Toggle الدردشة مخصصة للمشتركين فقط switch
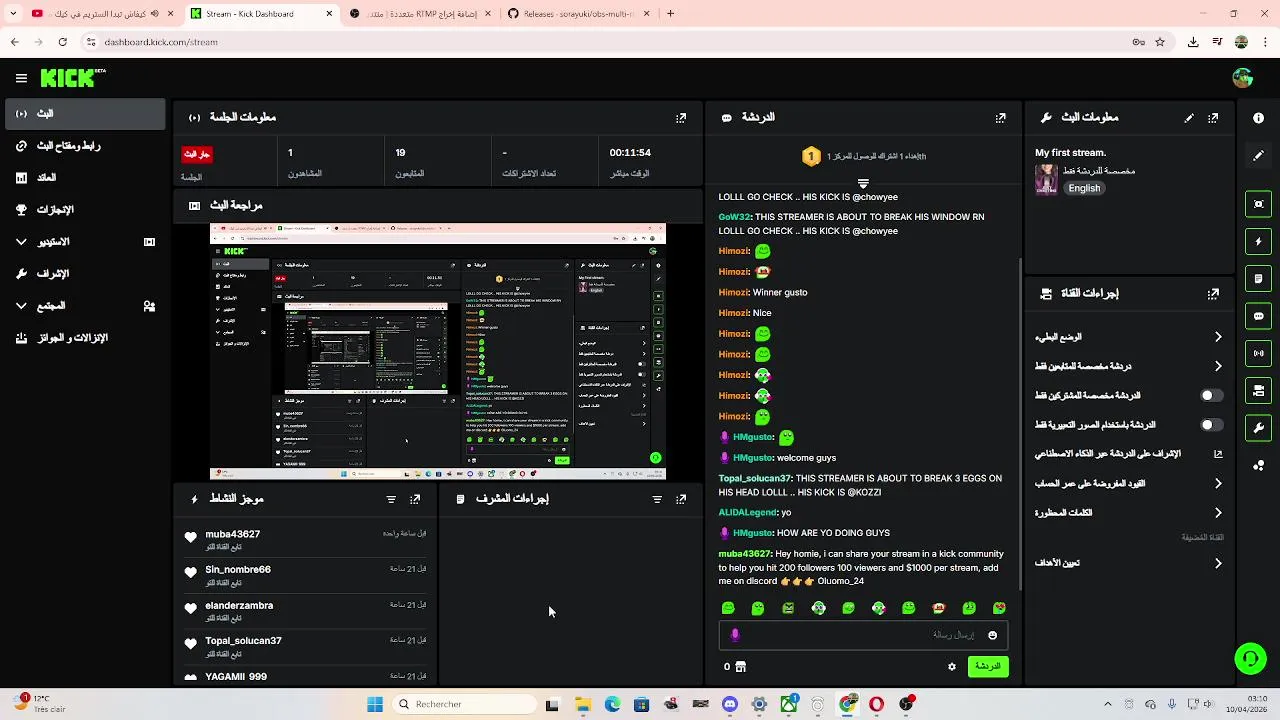Screen dimensions: 1280x720 click(x=1212, y=395)
